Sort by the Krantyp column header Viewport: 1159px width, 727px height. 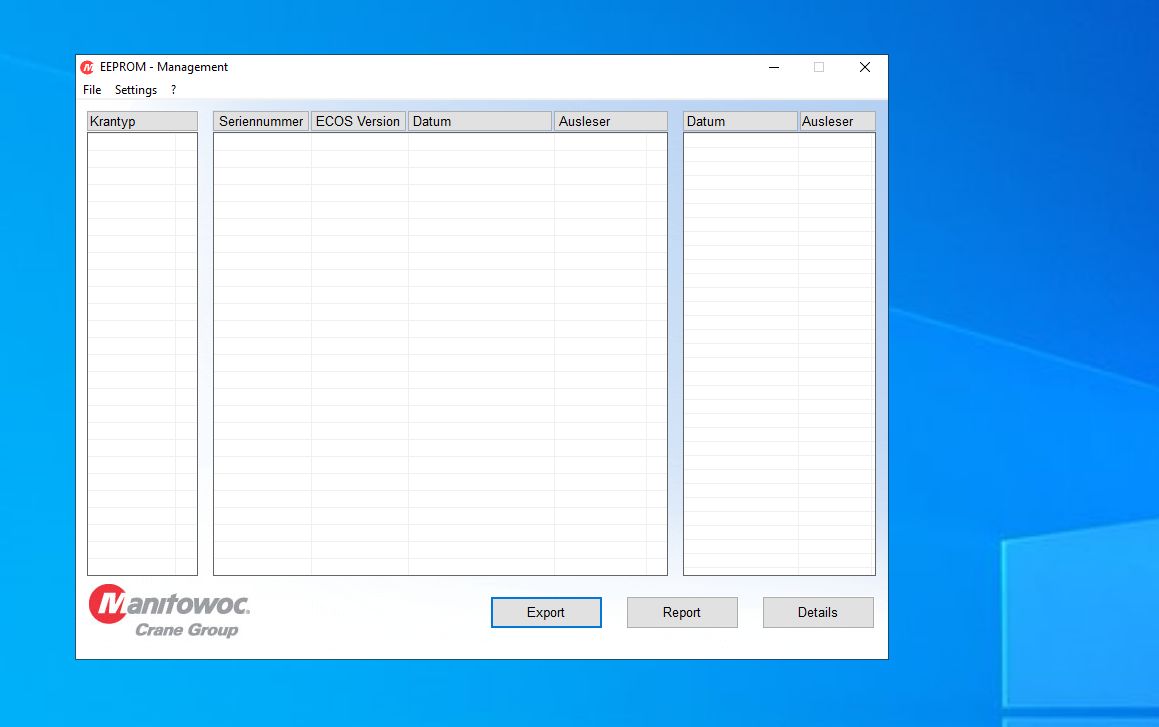pos(142,120)
